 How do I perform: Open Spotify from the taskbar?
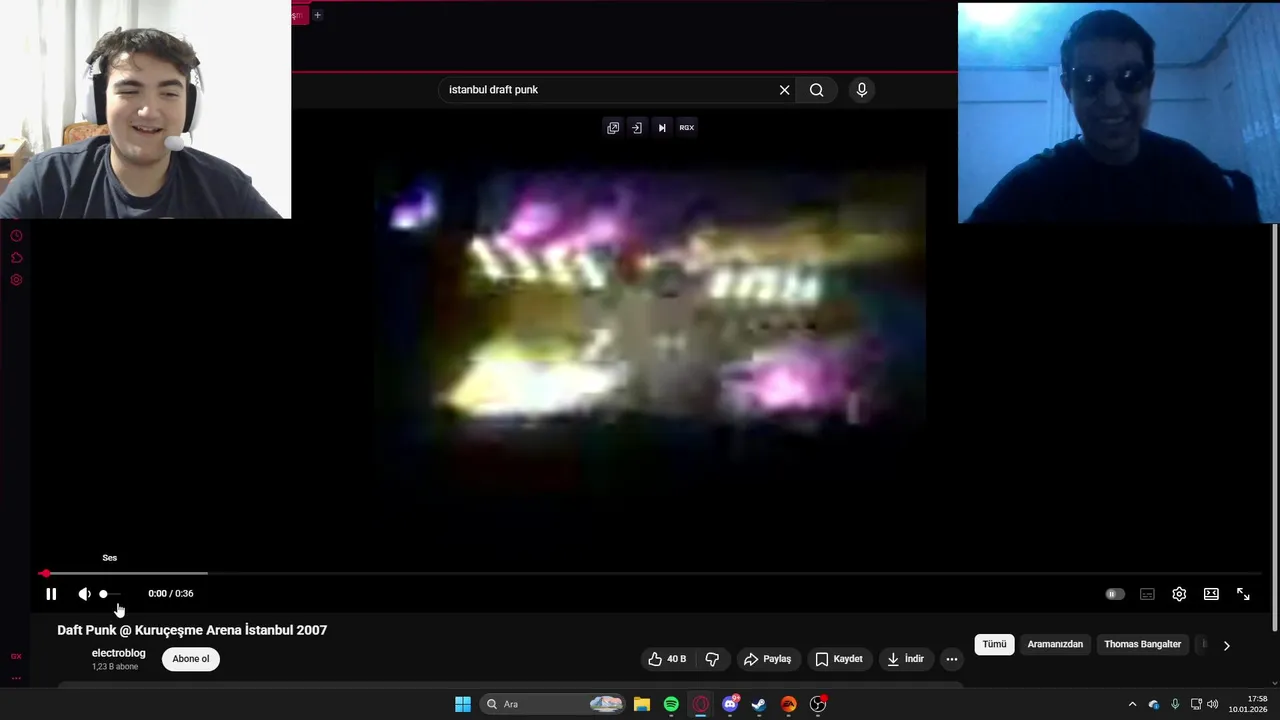(x=671, y=704)
